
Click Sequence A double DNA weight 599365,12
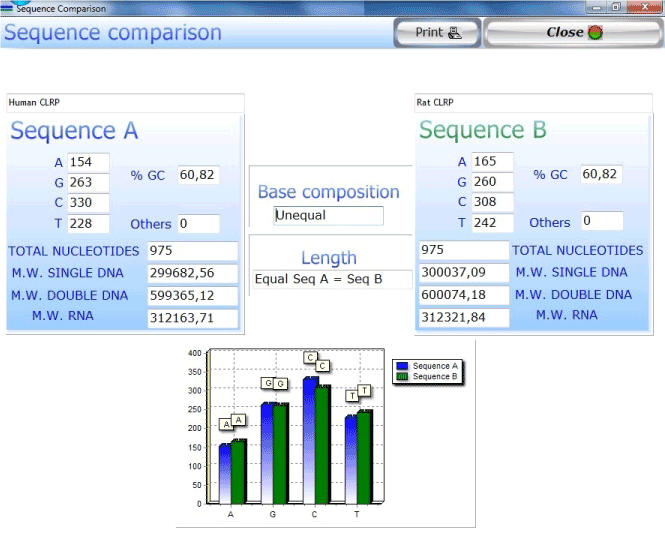pos(193,296)
